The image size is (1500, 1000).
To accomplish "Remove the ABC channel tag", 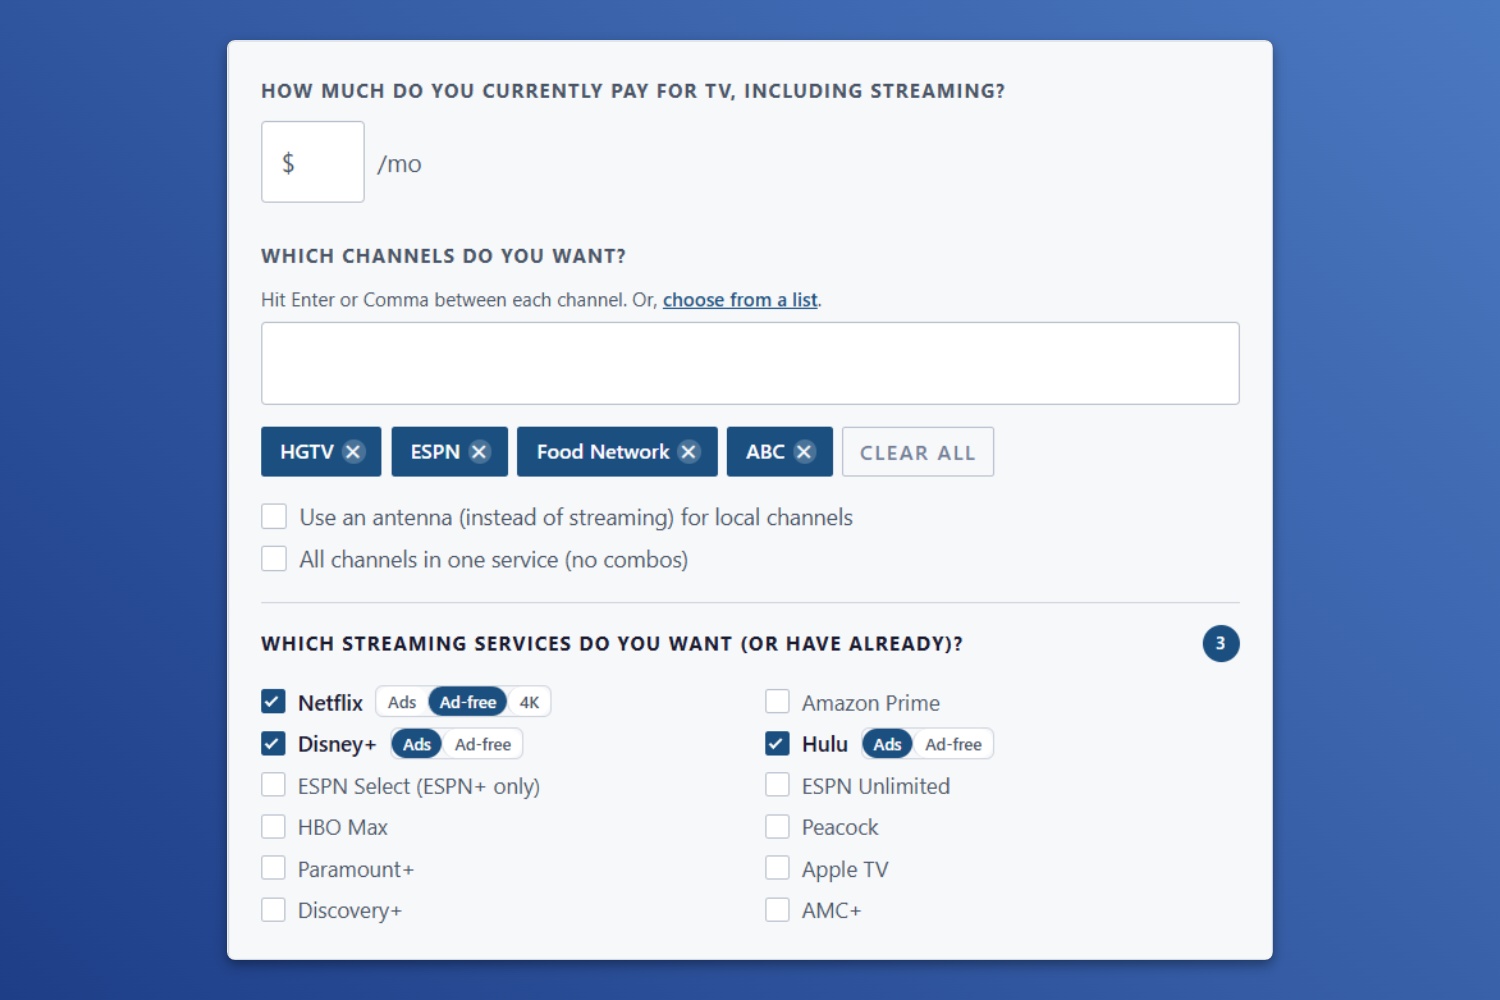I will tap(805, 452).
